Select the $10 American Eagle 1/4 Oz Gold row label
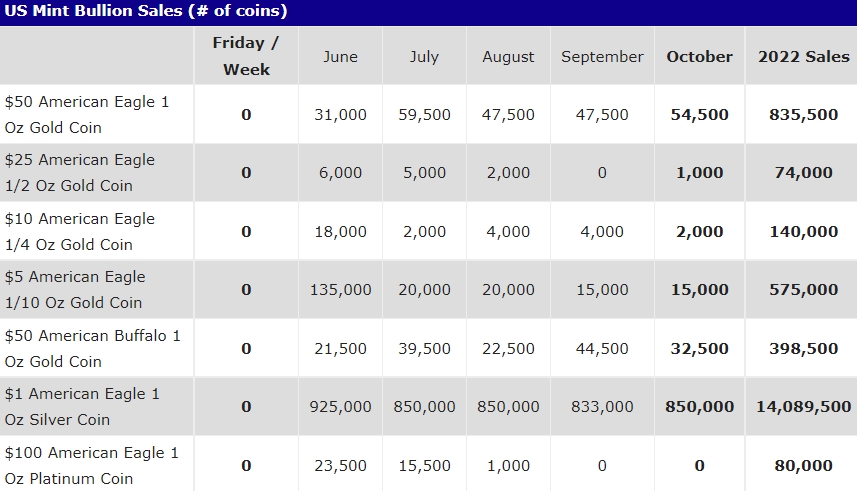 point(80,231)
